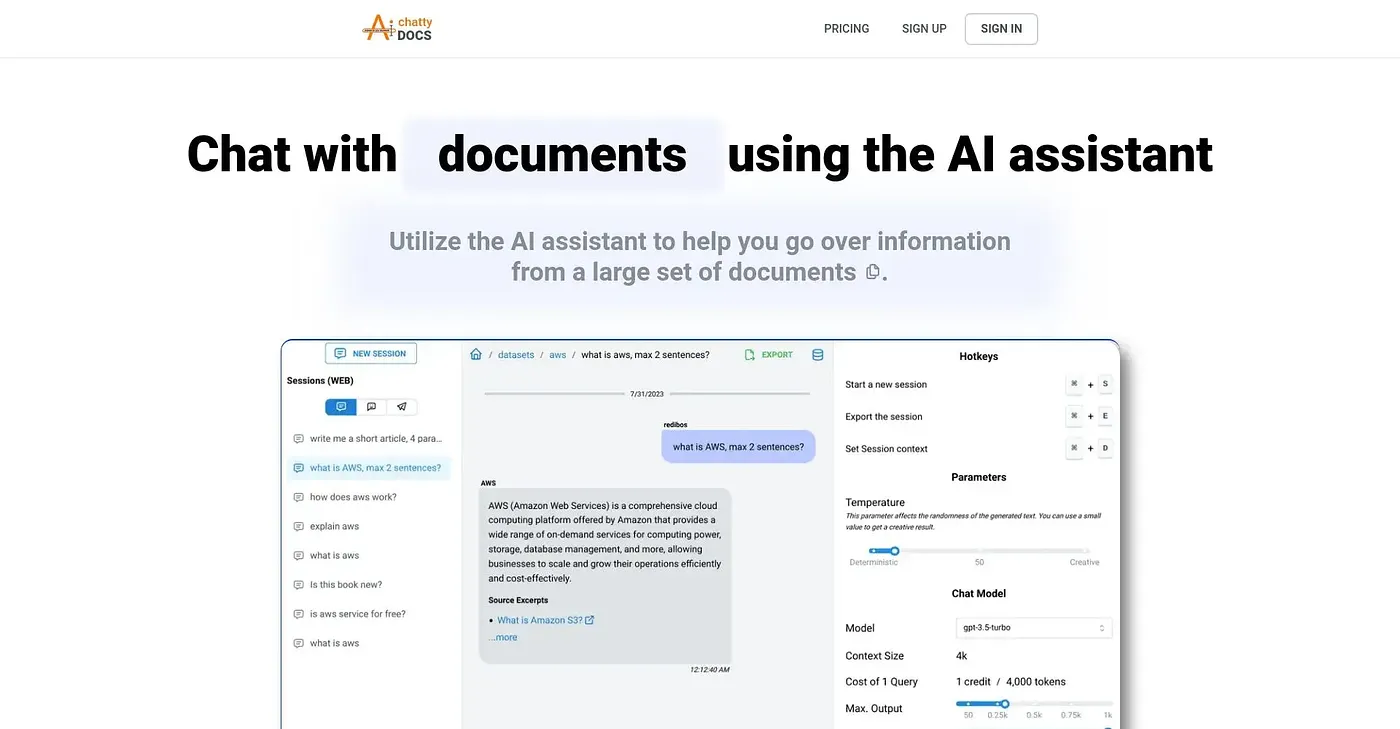Click the chatty DOCS logo

[x=398, y=28]
